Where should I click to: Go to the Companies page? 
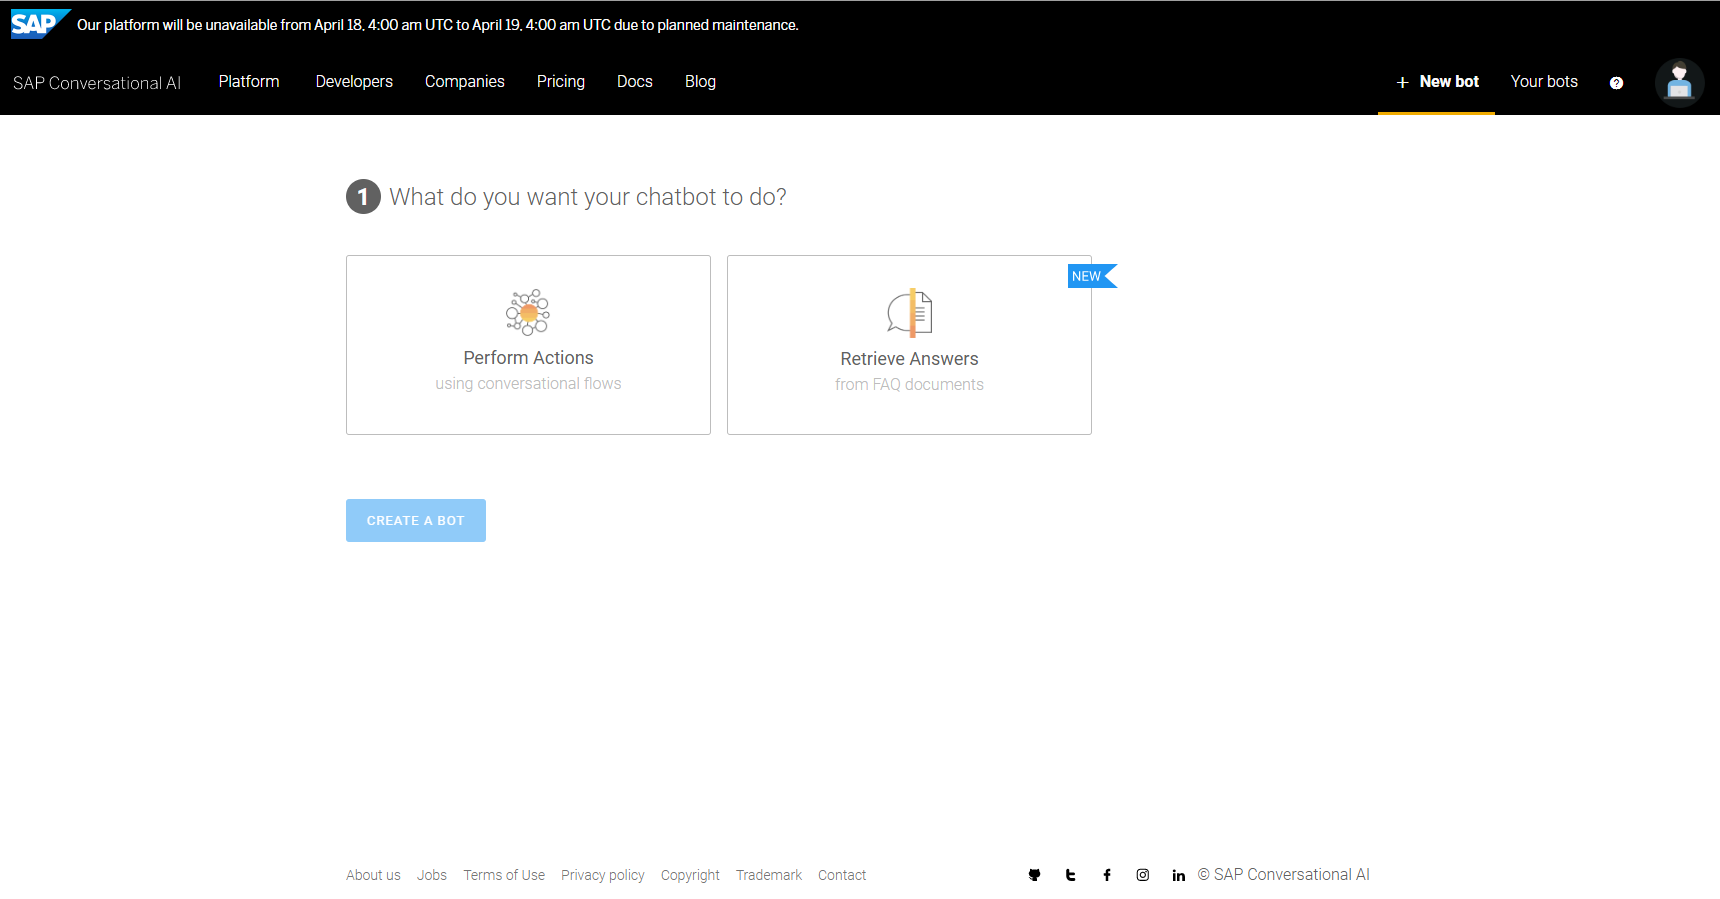[x=465, y=81]
